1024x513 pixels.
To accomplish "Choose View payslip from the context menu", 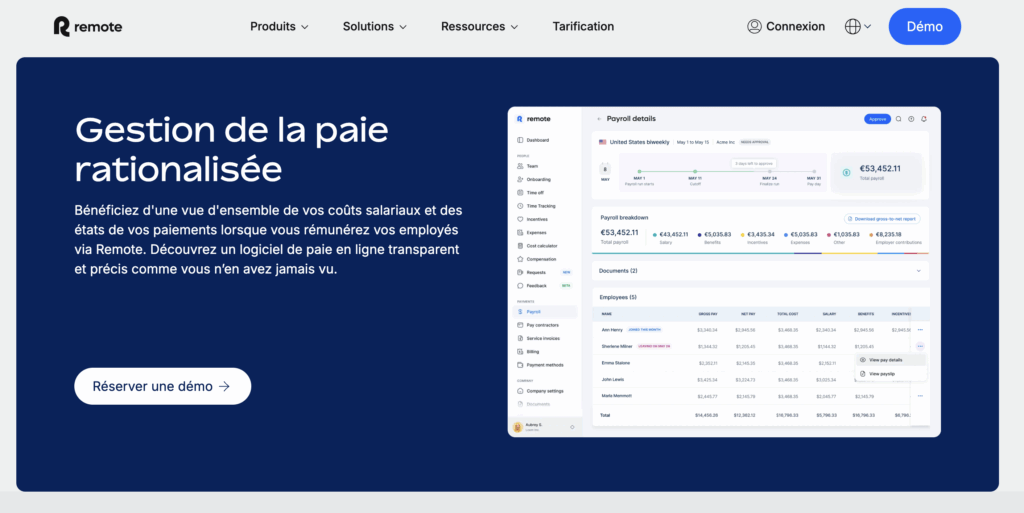I will click(891, 374).
